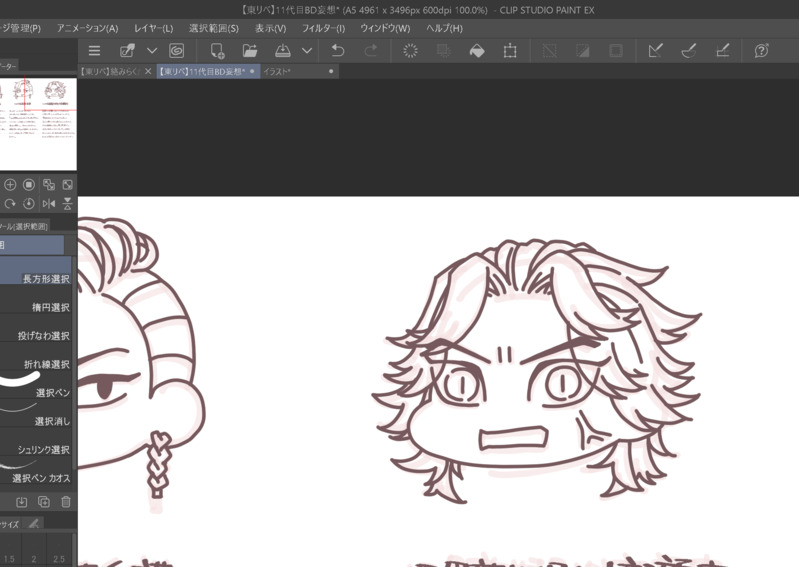799x567 pixels.
Task: Duplicate the current sub tool
Action: tap(44, 502)
